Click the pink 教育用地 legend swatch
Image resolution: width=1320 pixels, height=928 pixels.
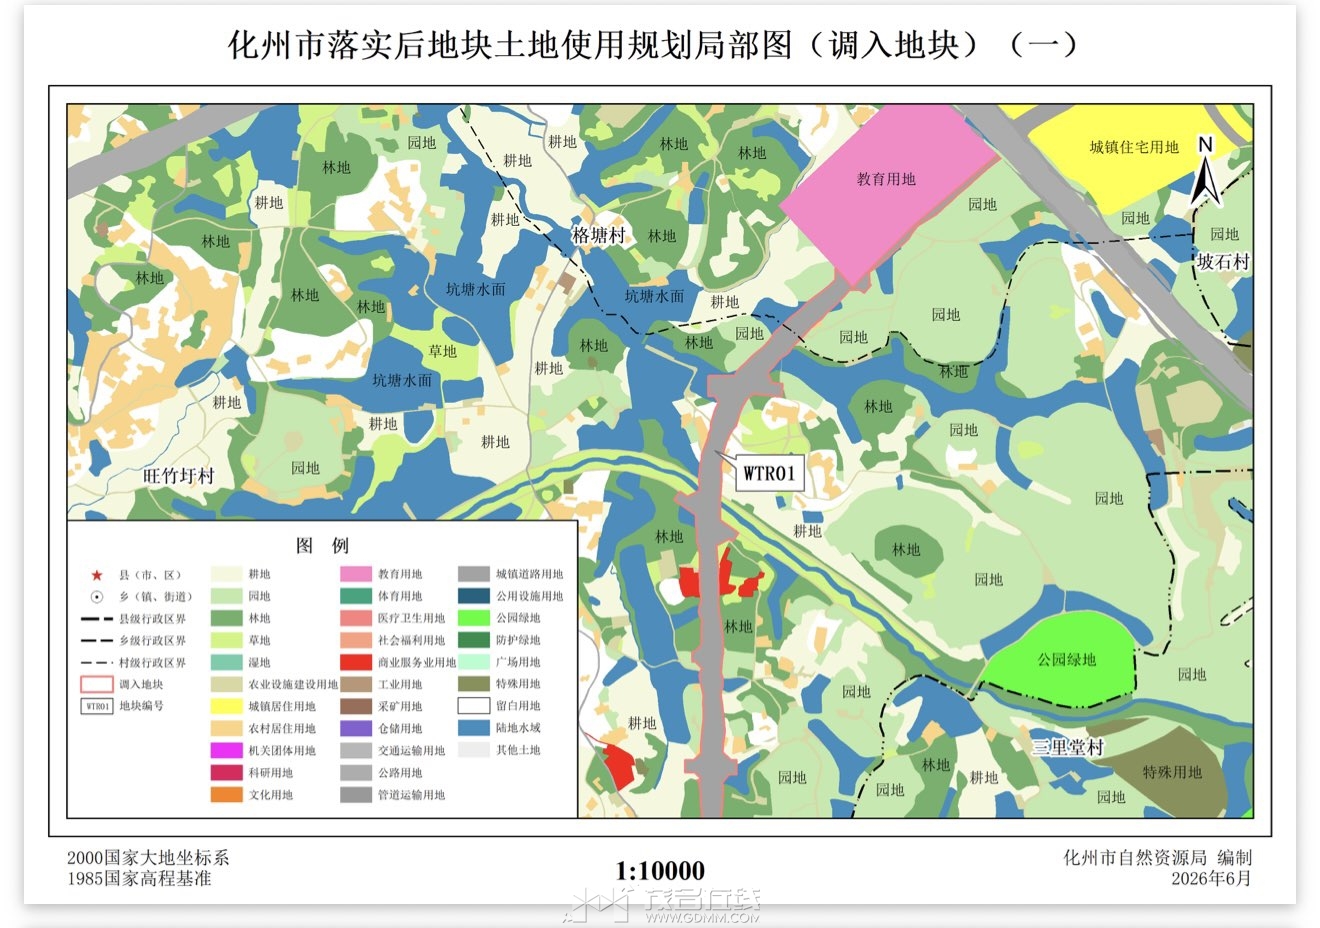pyautogui.click(x=356, y=574)
